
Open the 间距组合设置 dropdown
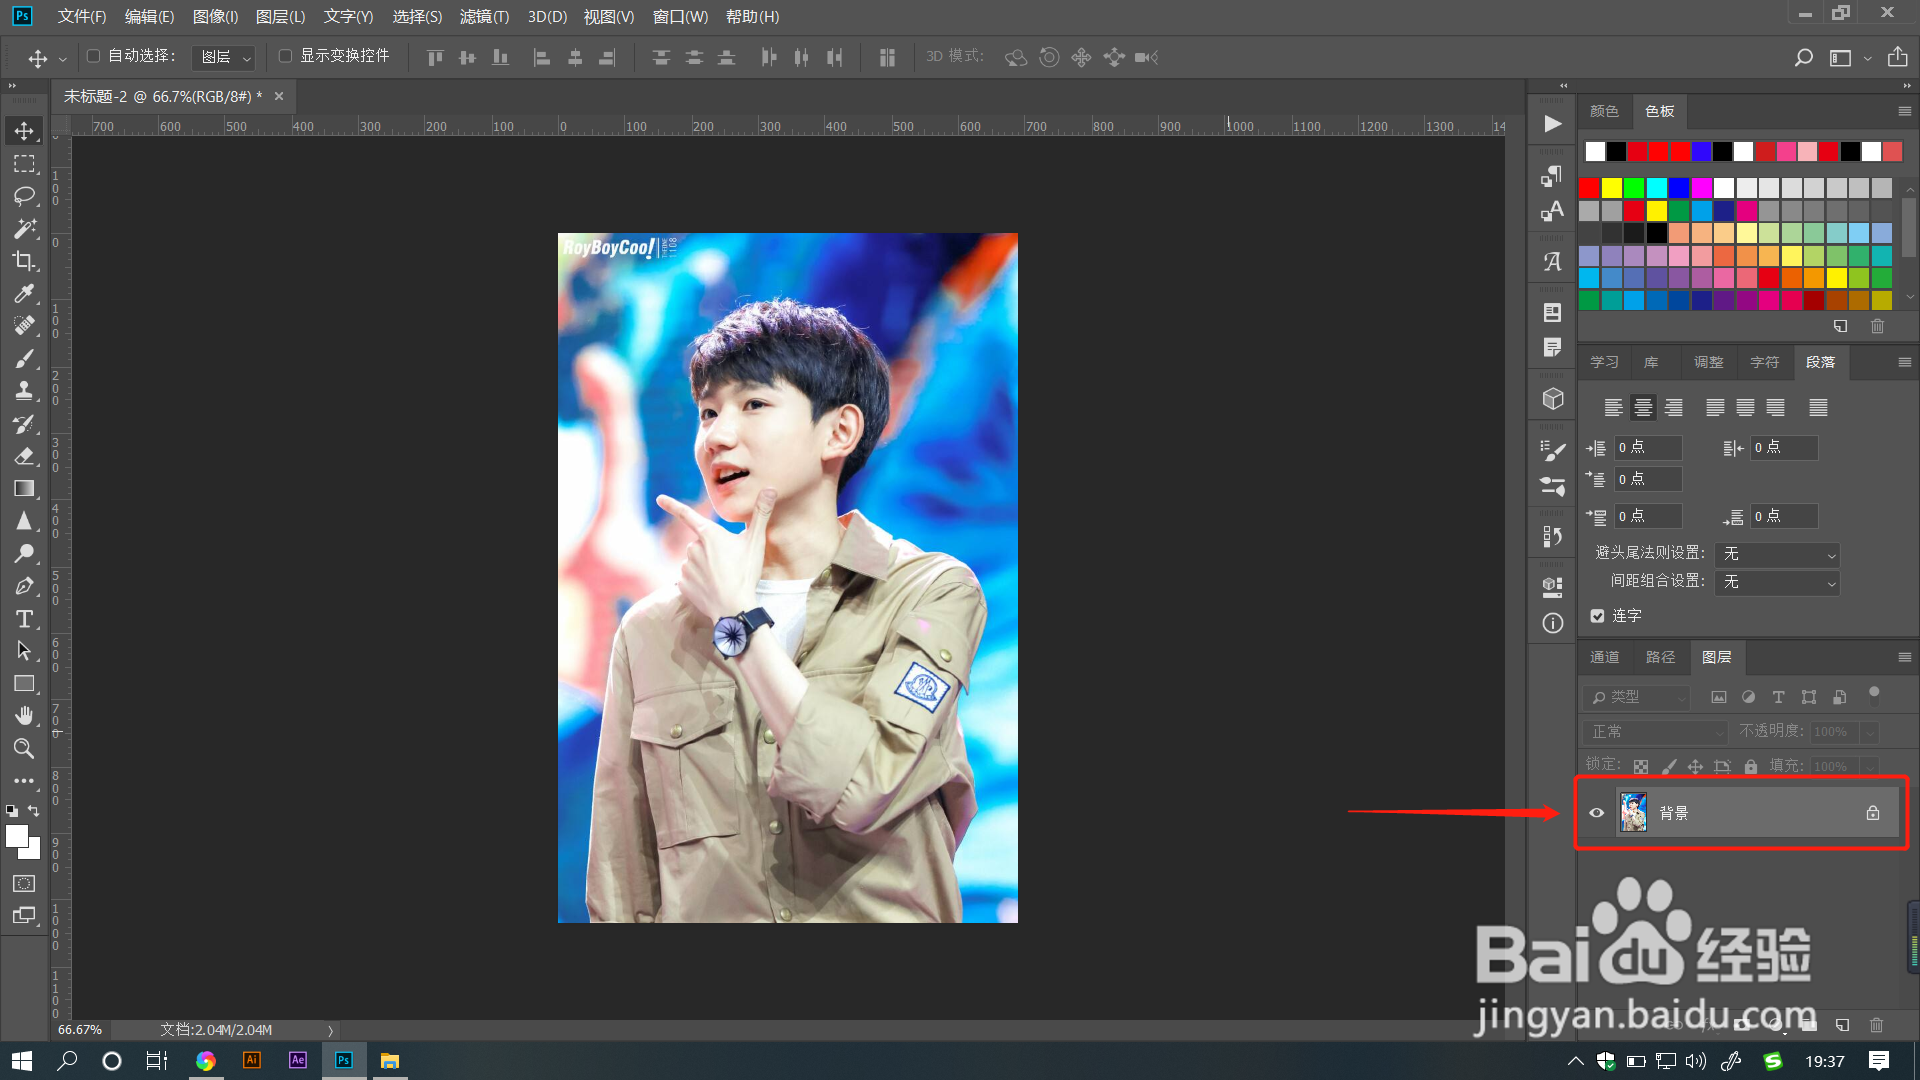click(x=1777, y=582)
